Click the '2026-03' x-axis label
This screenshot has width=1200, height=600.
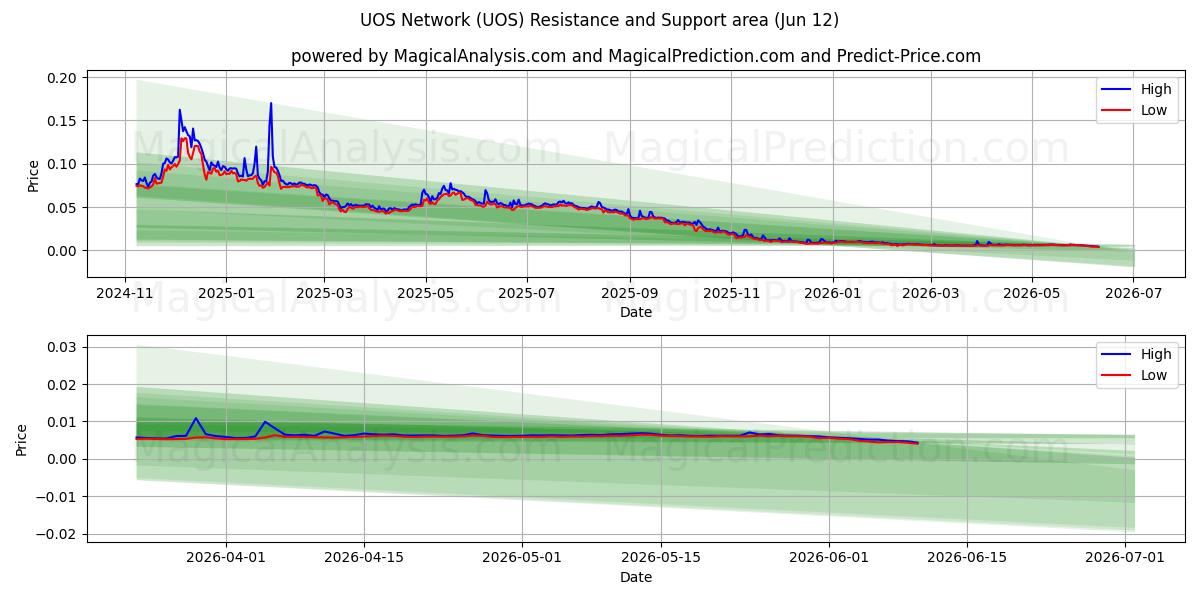click(931, 294)
